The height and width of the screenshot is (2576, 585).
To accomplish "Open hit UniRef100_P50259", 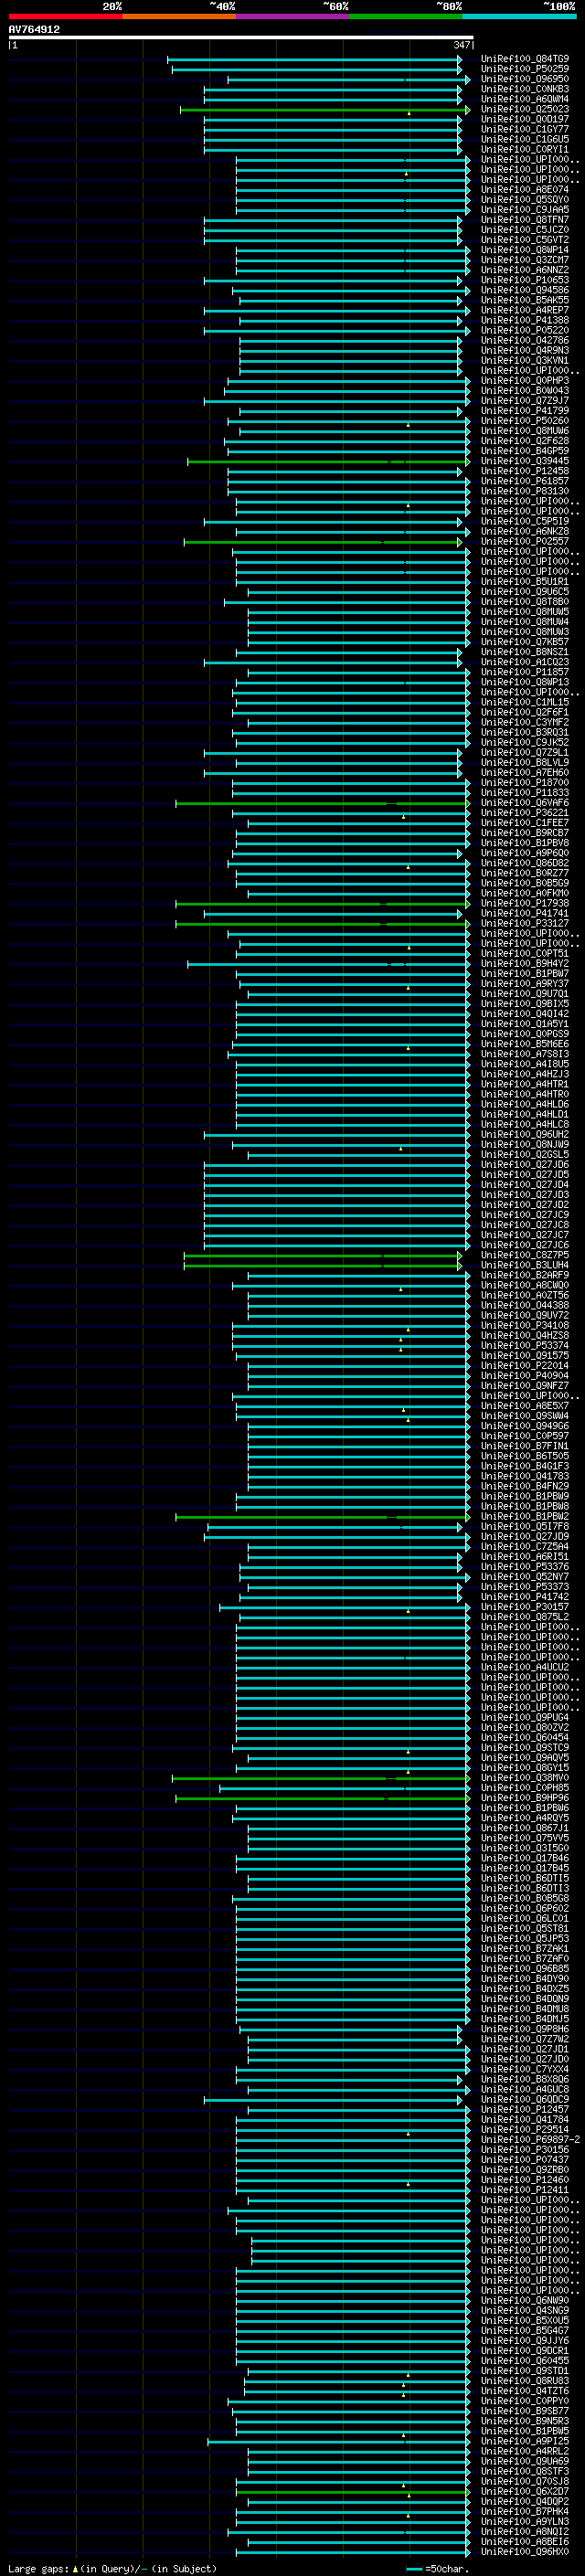I will click(x=525, y=69).
